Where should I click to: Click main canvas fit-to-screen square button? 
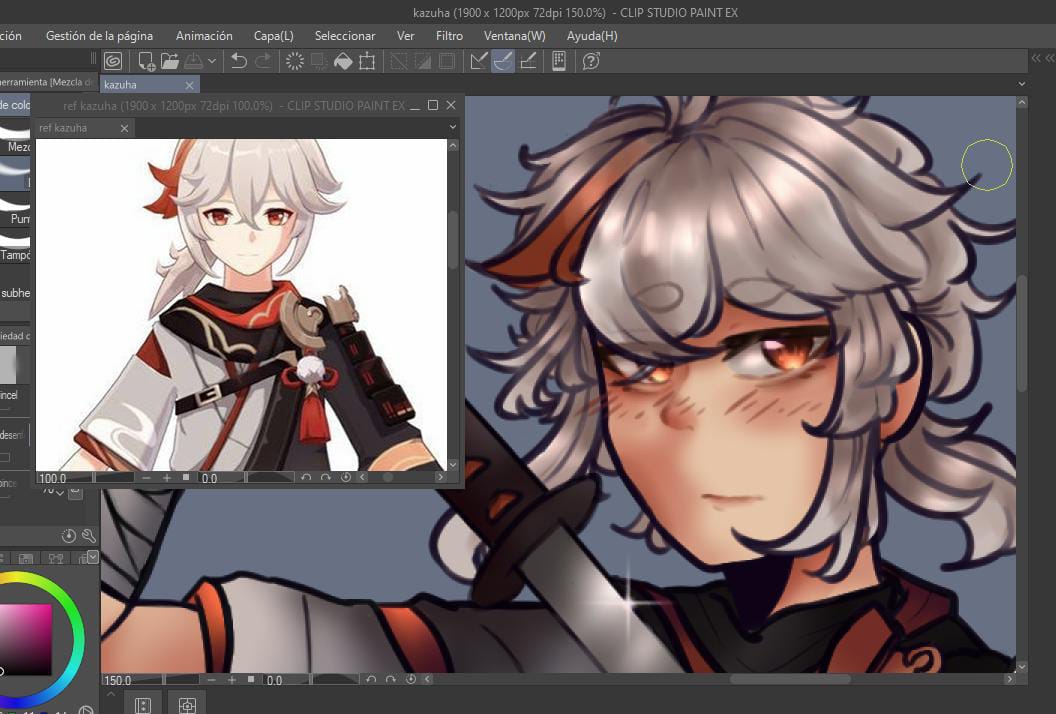click(x=251, y=680)
